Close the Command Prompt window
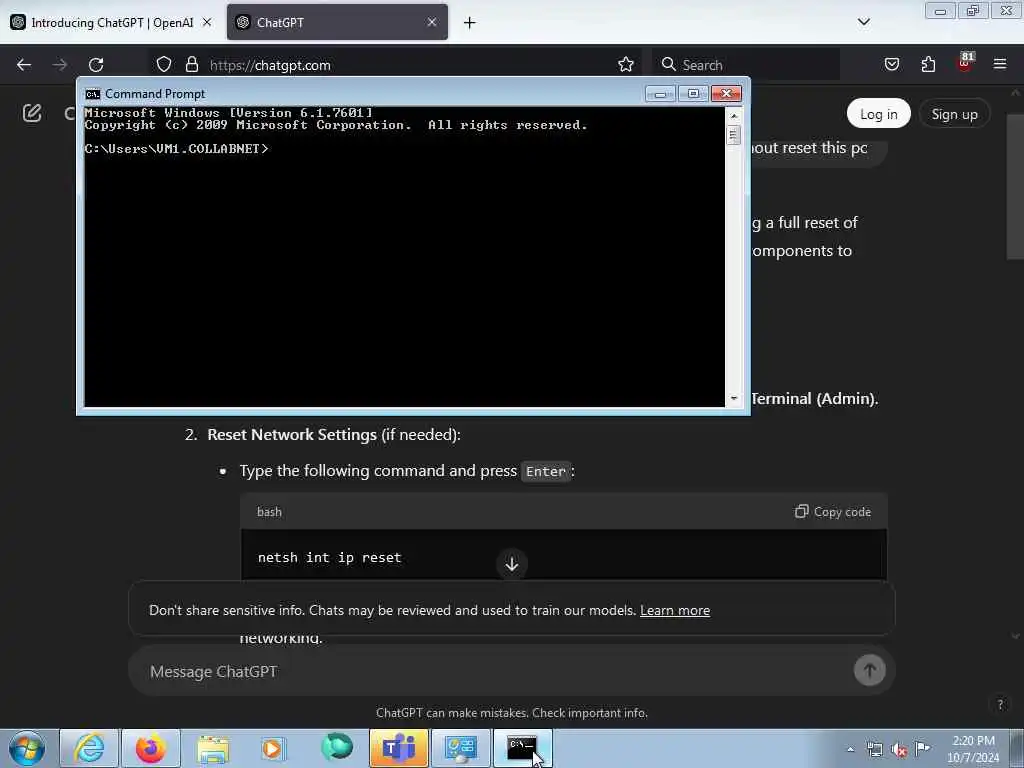This screenshot has height=768, width=1024. tap(726, 94)
